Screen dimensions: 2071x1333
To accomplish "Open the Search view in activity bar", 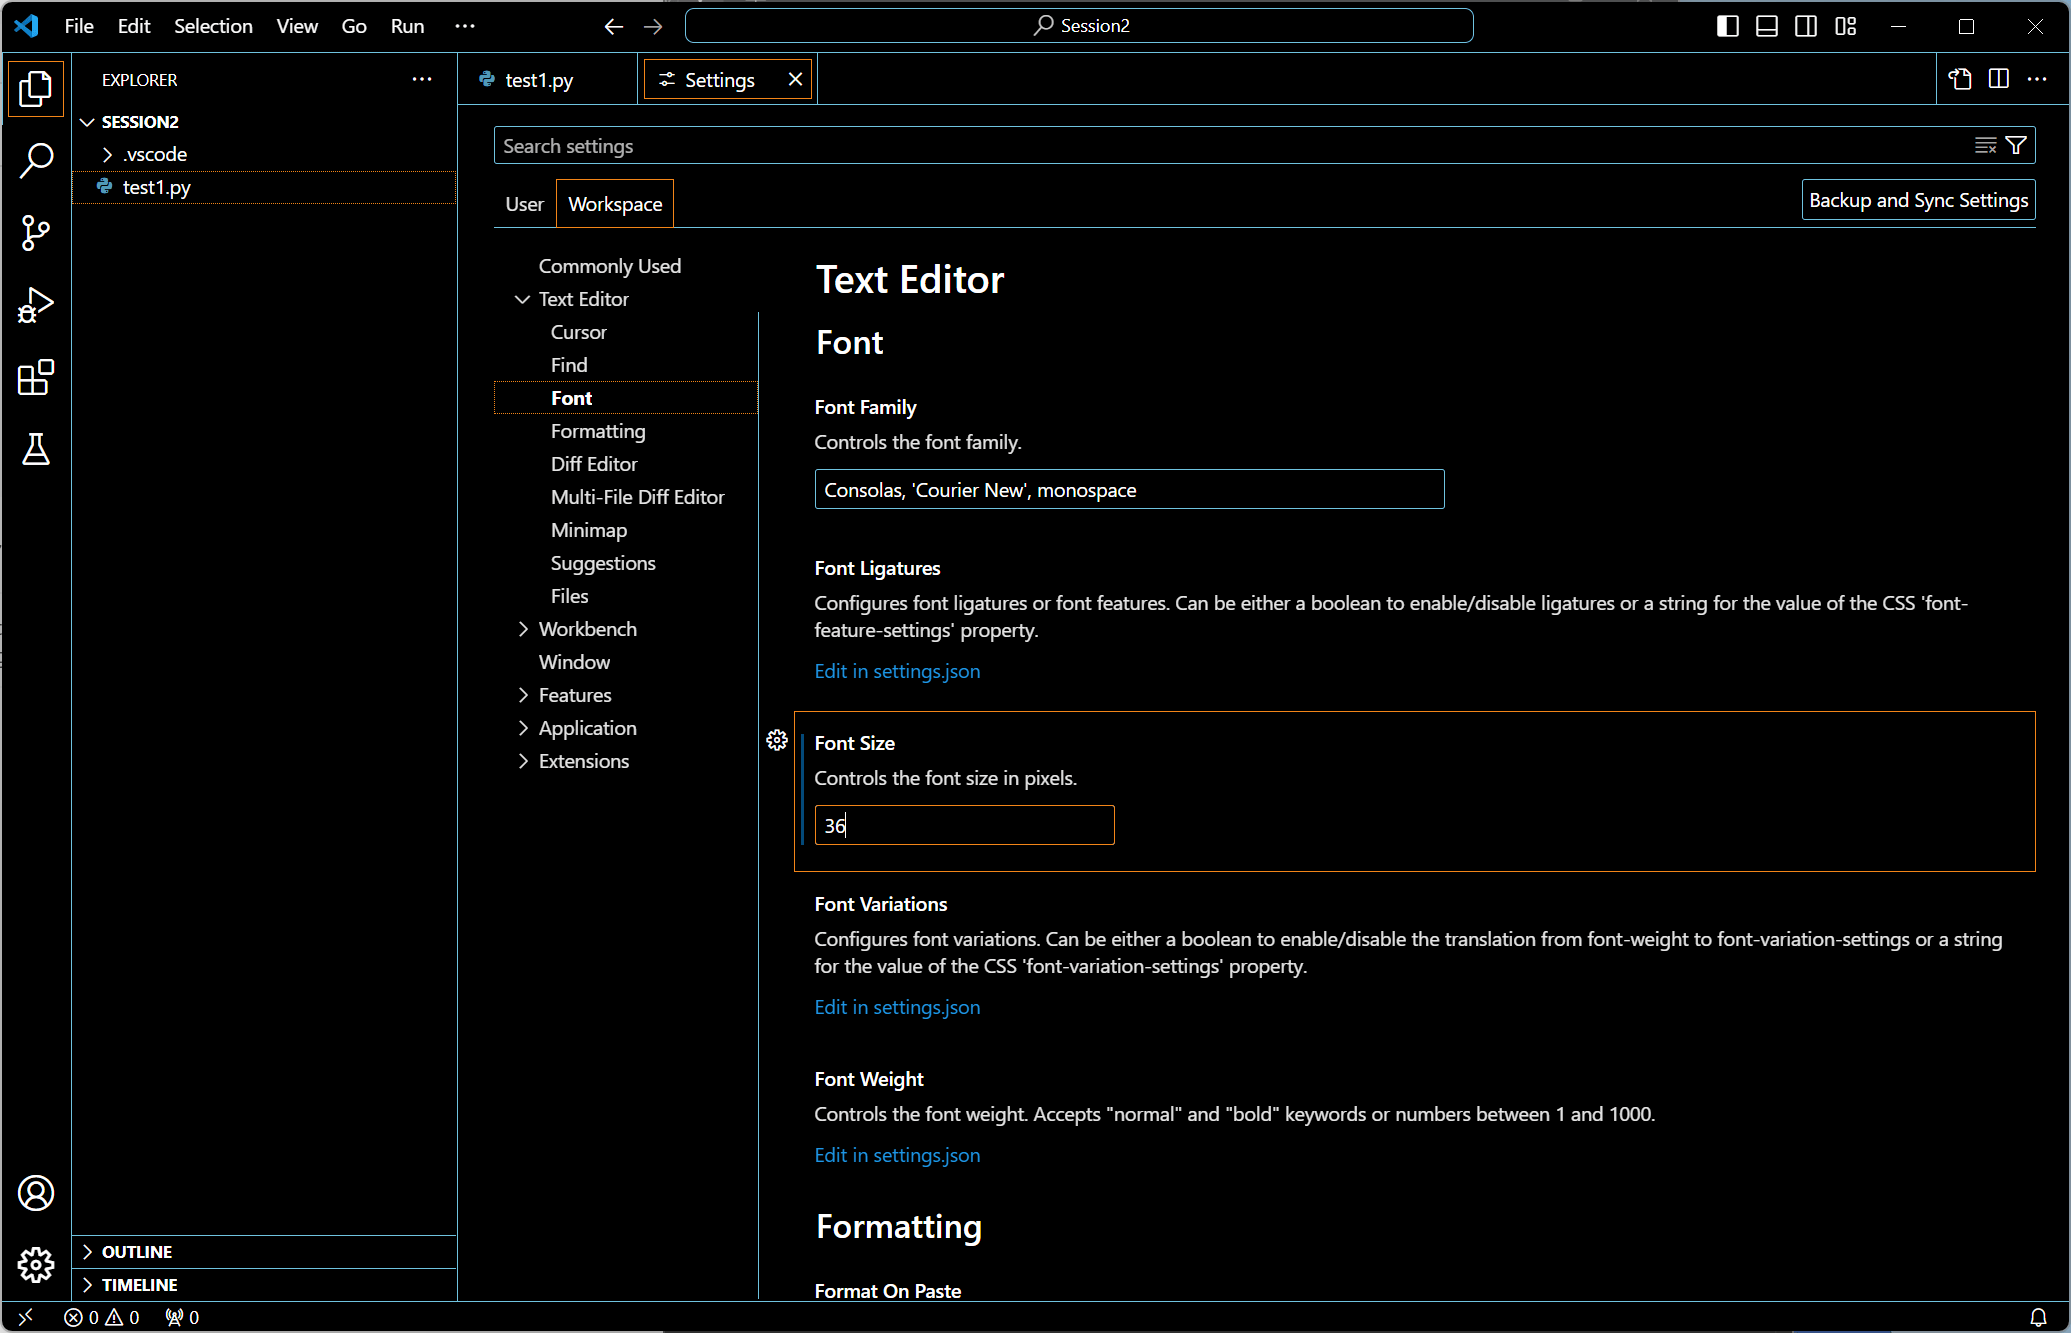I will [36, 160].
